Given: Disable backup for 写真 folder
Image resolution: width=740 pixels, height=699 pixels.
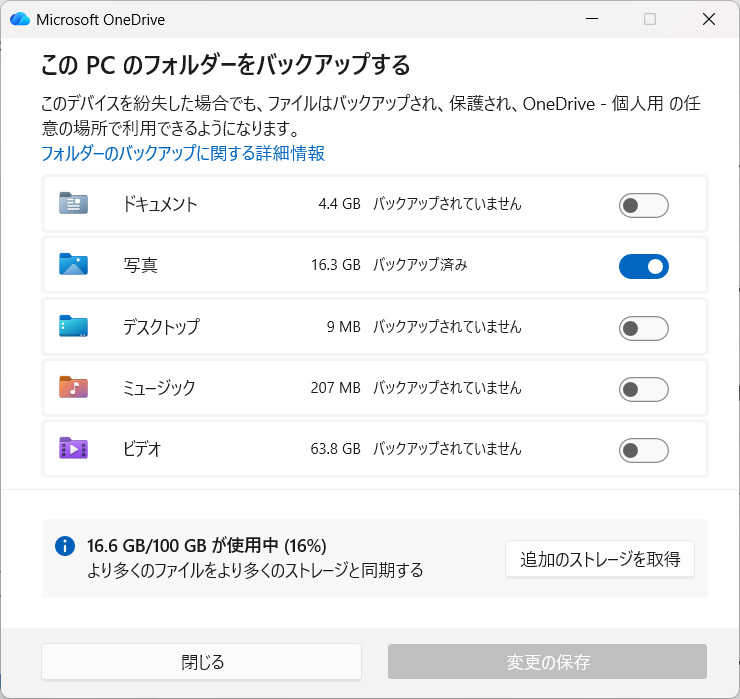Looking at the screenshot, I should coord(643,266).
